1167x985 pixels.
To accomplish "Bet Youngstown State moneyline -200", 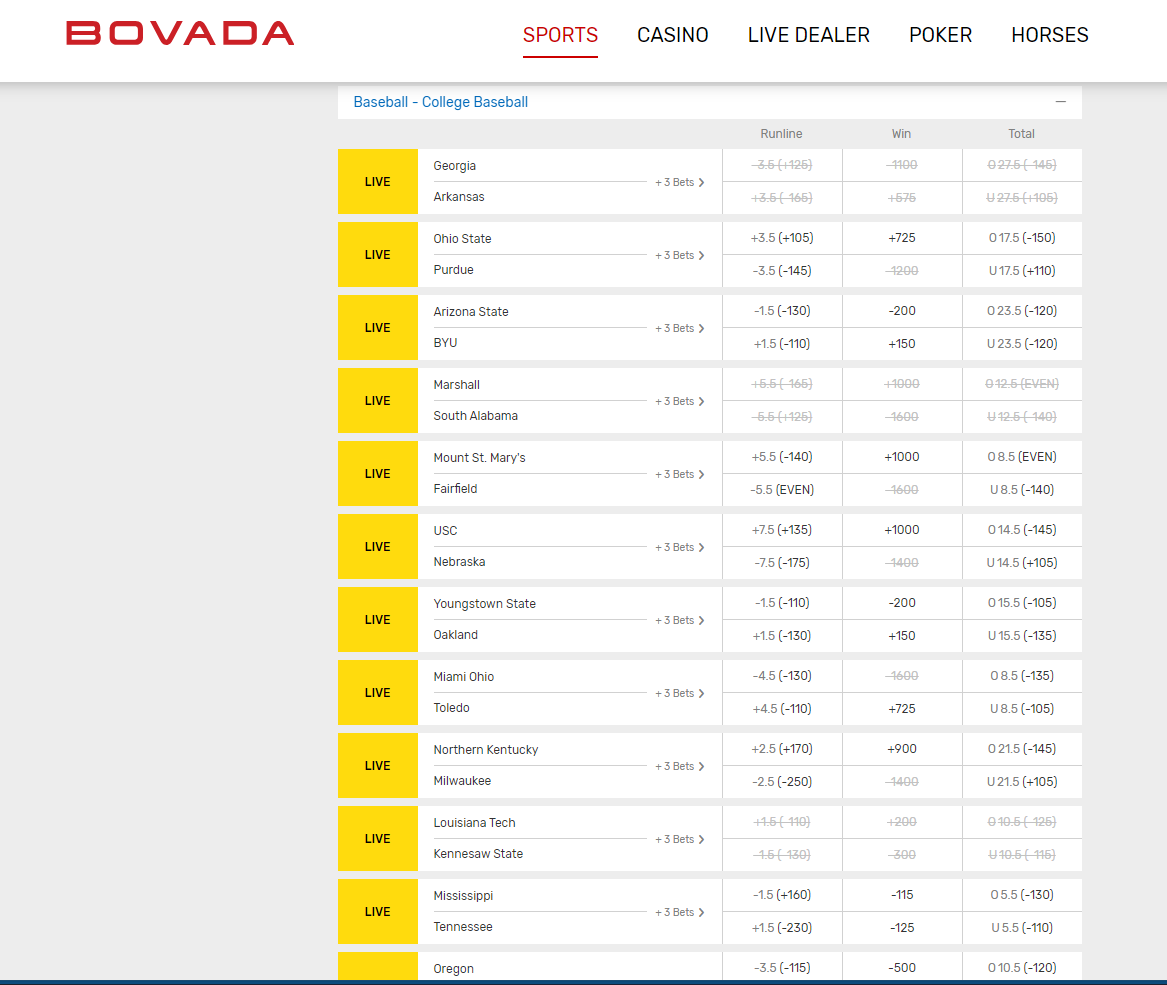I will 902,603.
